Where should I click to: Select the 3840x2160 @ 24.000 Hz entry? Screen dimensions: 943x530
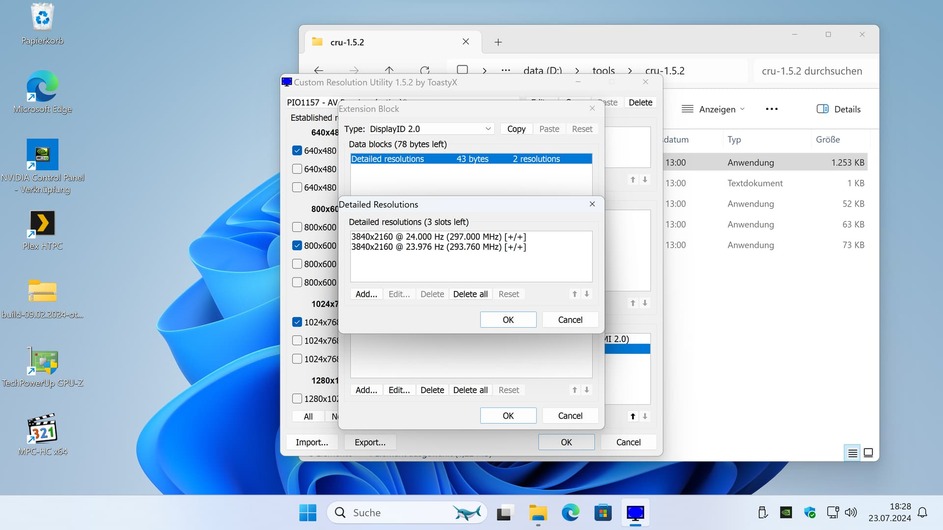[x=438, y=237]
